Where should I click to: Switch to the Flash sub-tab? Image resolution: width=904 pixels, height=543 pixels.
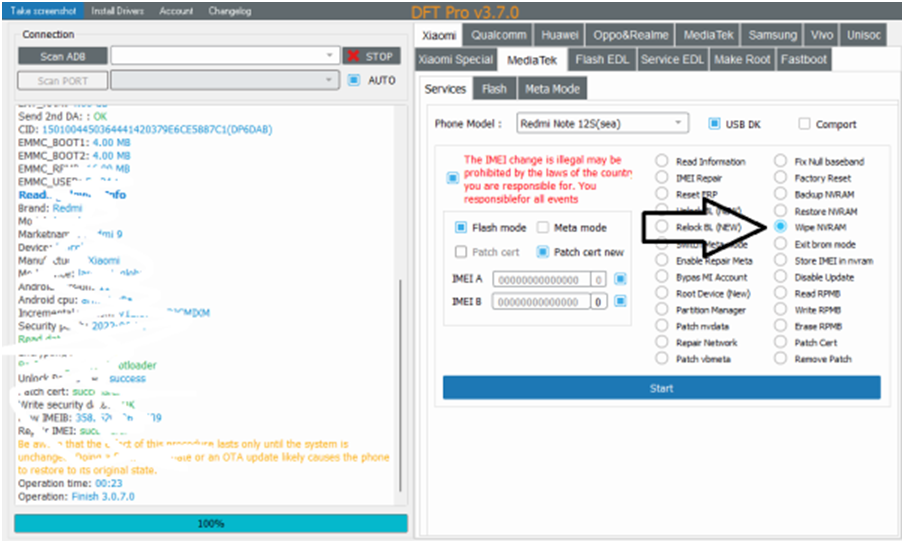click(x=494, y=89)
